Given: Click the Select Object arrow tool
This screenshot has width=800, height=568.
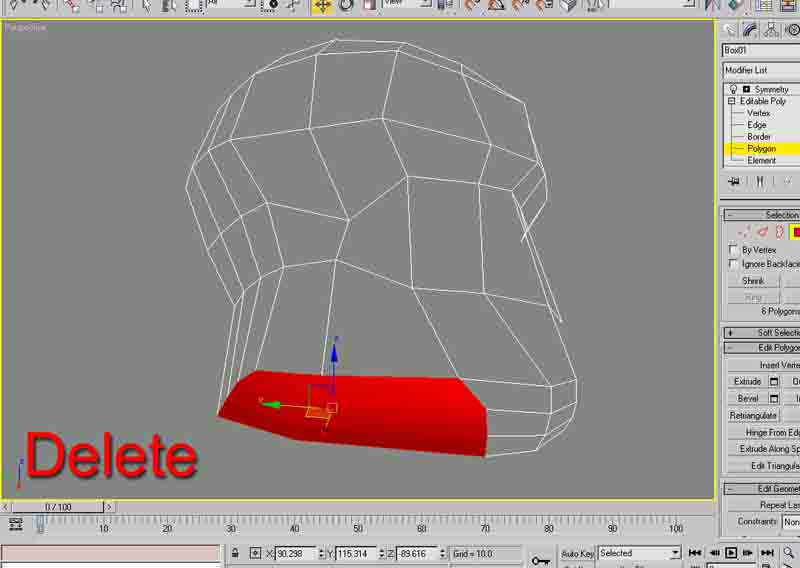Looking at the screenshot, I should pyautogui.click(x=147, y=6).
